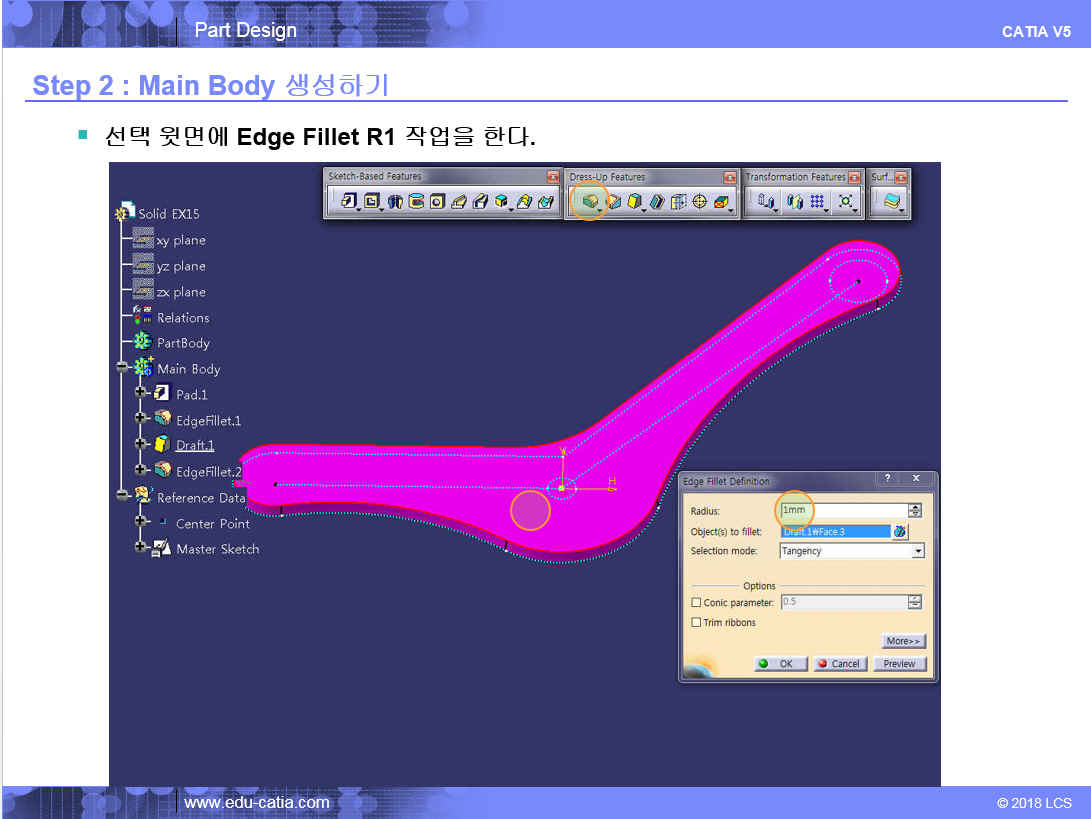This screenshot has height=819, width=1091.
Task: Select Solid EX15 root in the tree
Action: 159,213
